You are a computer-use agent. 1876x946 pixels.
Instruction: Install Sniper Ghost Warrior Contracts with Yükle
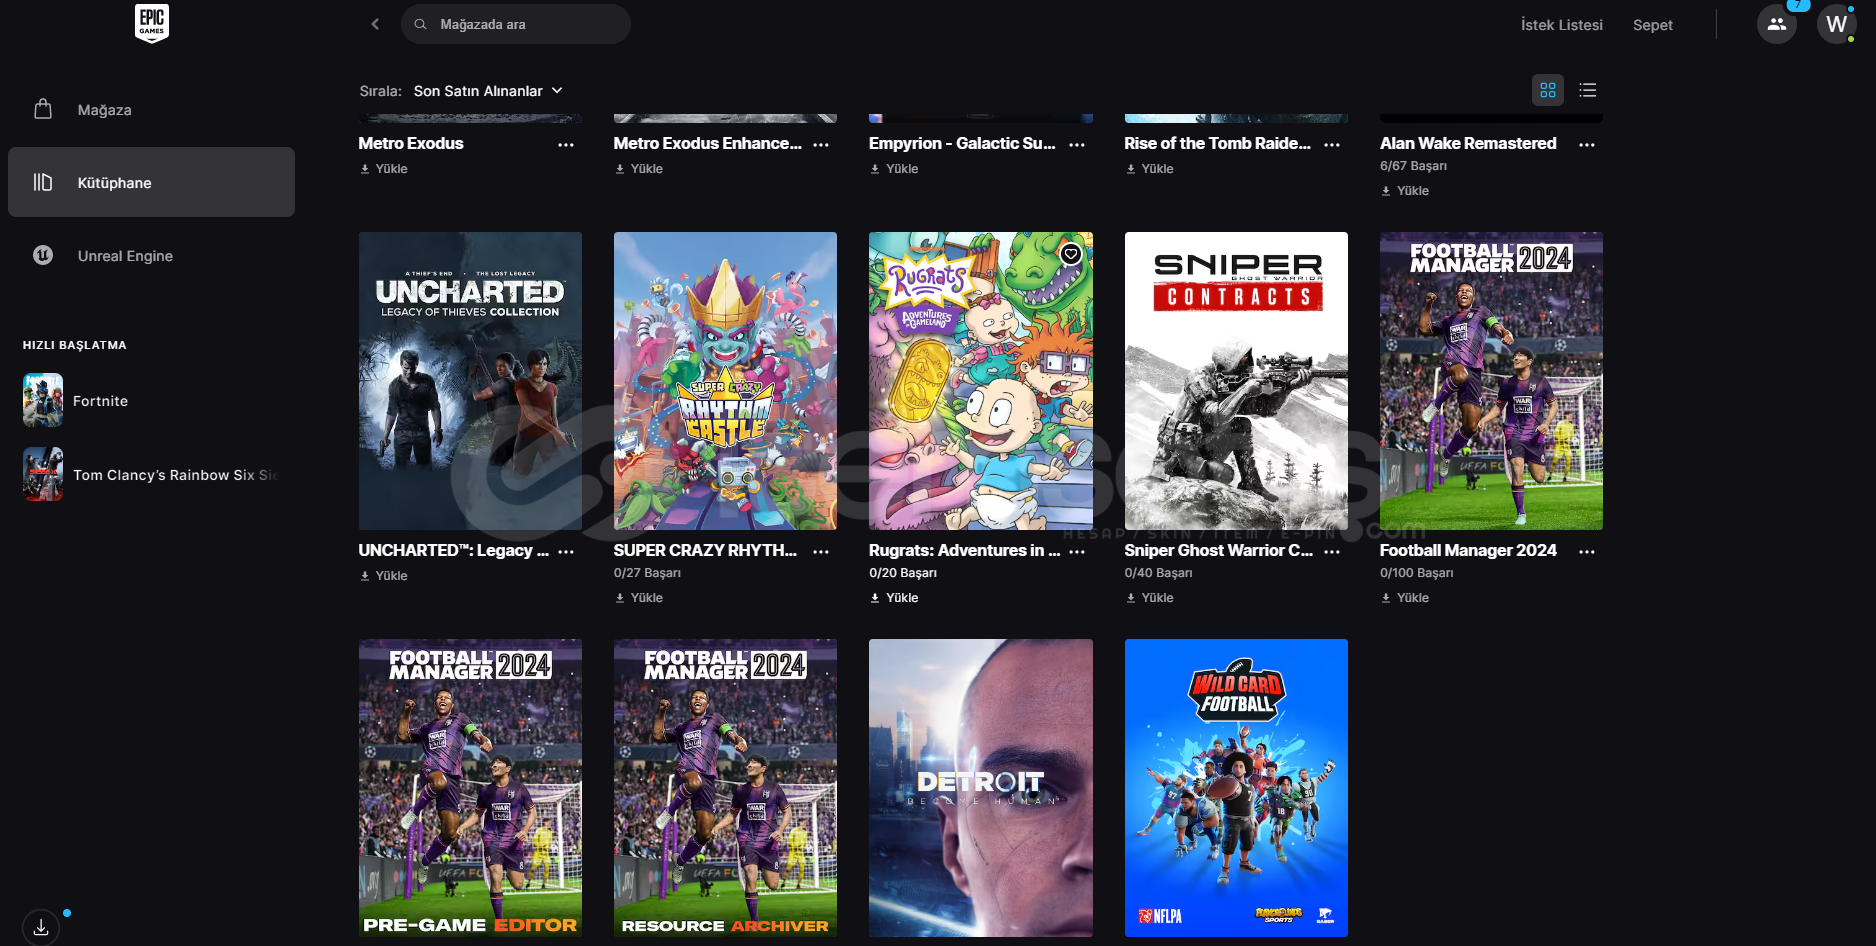[1150, 598]
